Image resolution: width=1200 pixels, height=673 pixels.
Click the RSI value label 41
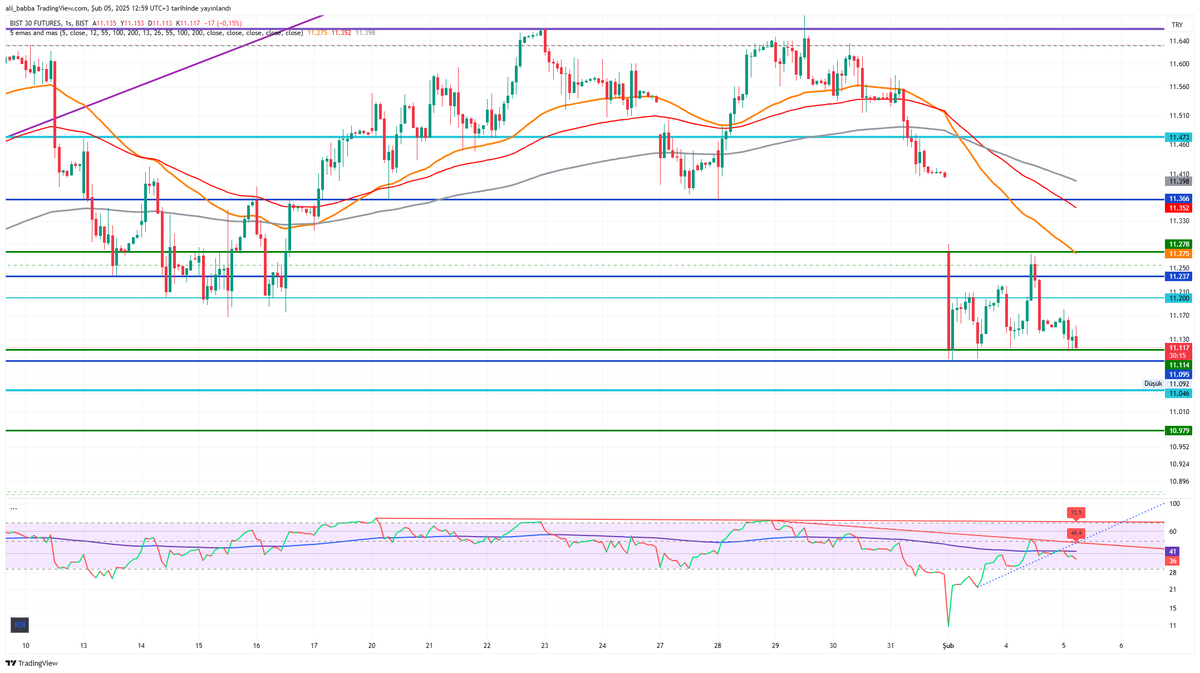(1173, 551)
